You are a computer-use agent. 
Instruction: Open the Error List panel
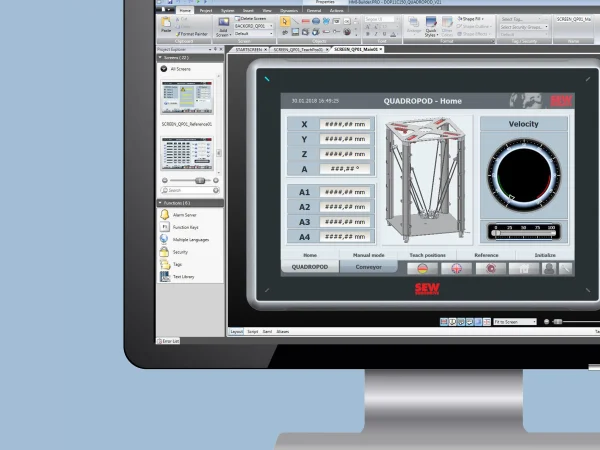pyautogui.click(x=168, y=341)
